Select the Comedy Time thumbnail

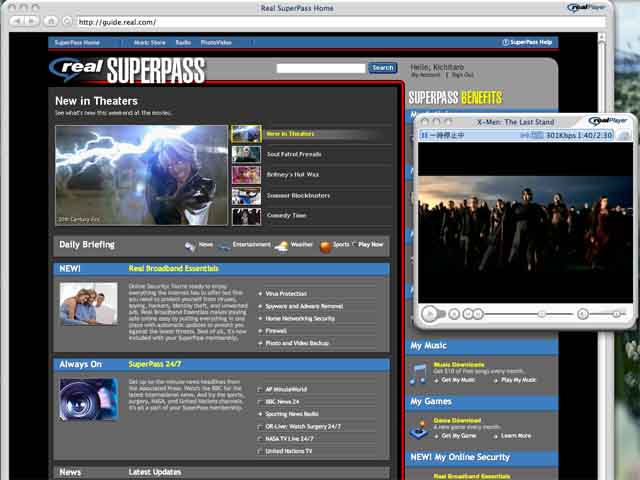246,216
